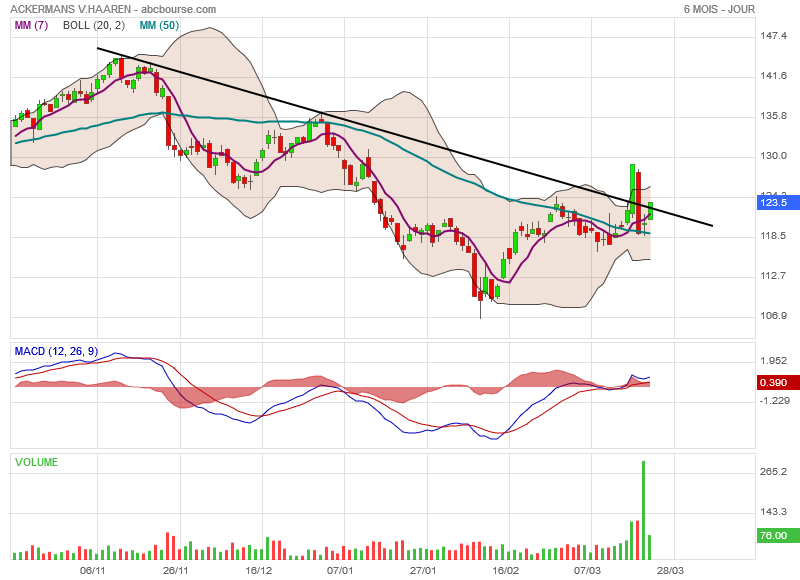
Task: Click the 26/11 date label
Action: pos(176,570)
